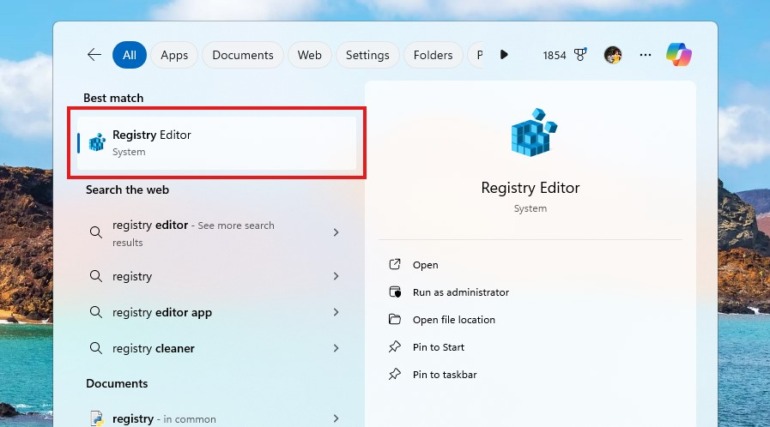
Task: Click magnifier icon beside registry editor app
Action: tap(96, 312)
